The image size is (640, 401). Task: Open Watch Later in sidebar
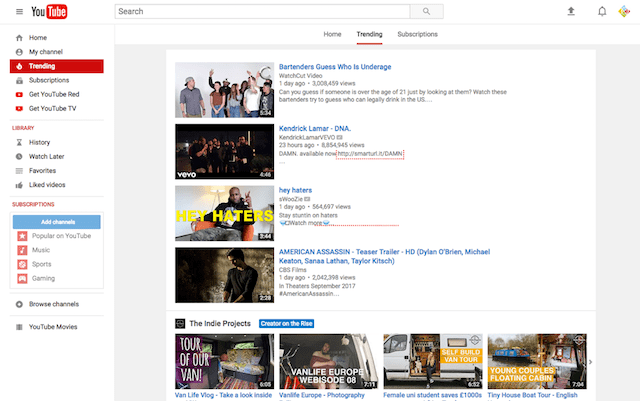coord(45,157)
